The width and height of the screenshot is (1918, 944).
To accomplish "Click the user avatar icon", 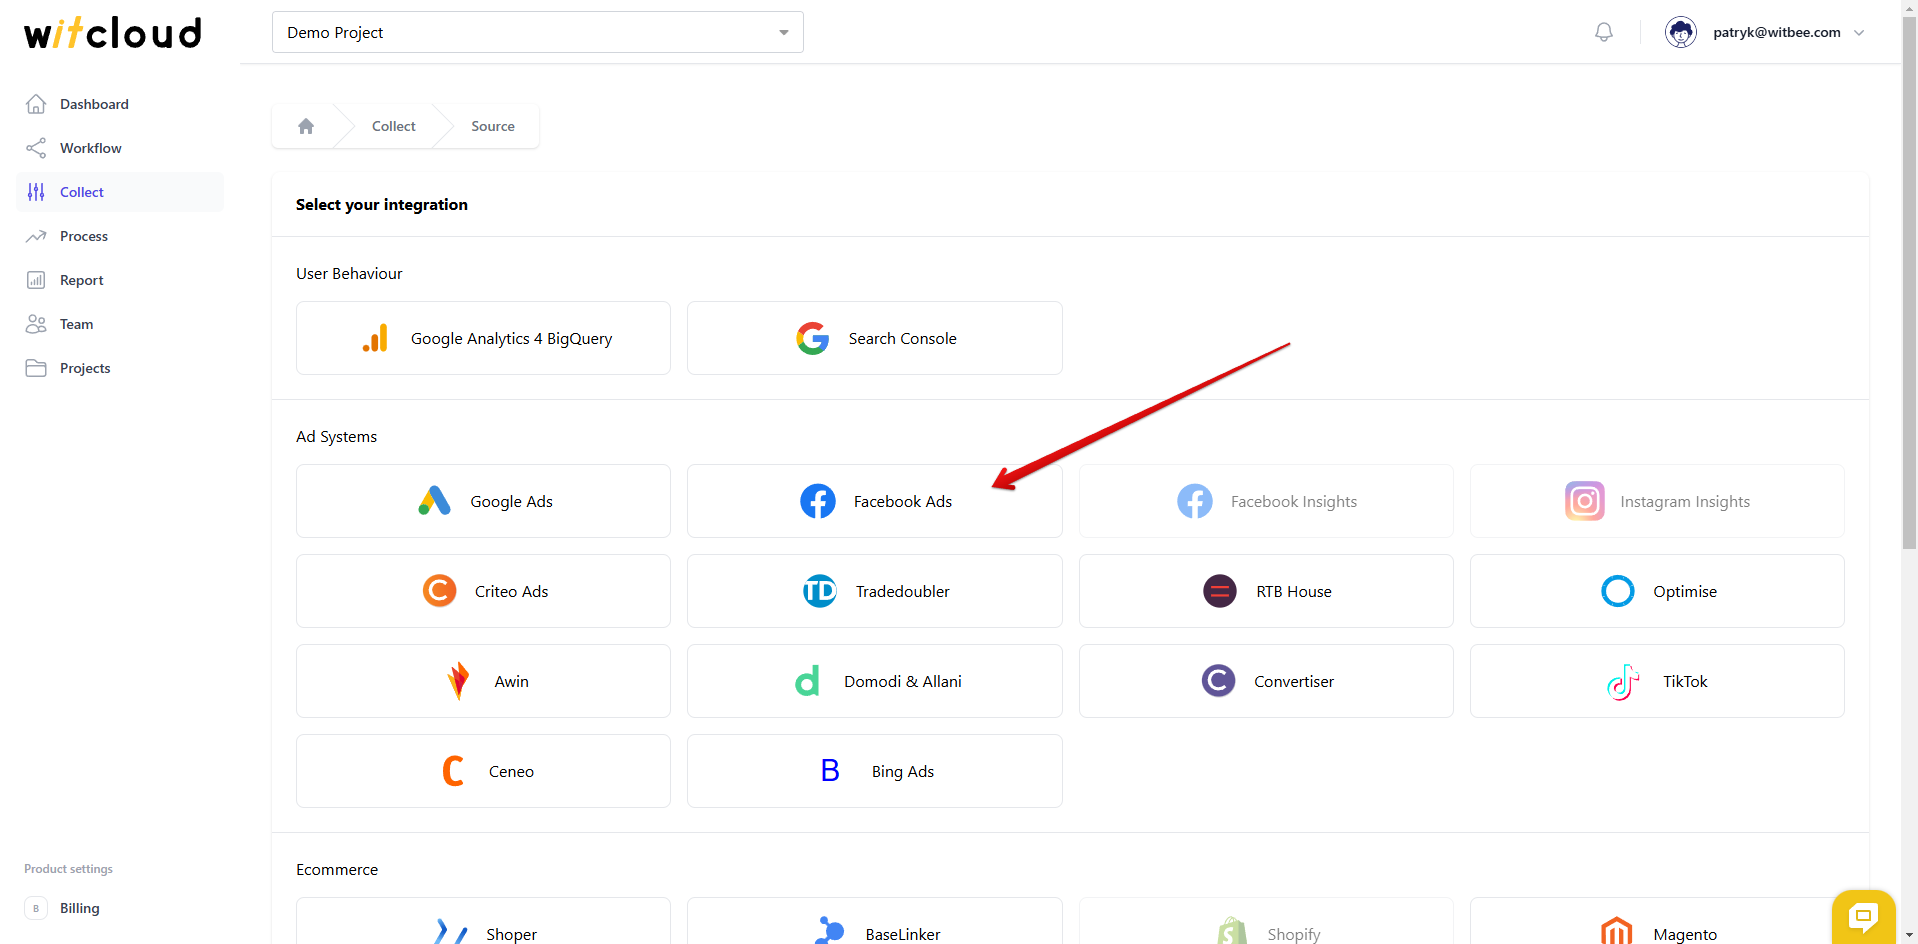I will click(x=1681, y=32).
